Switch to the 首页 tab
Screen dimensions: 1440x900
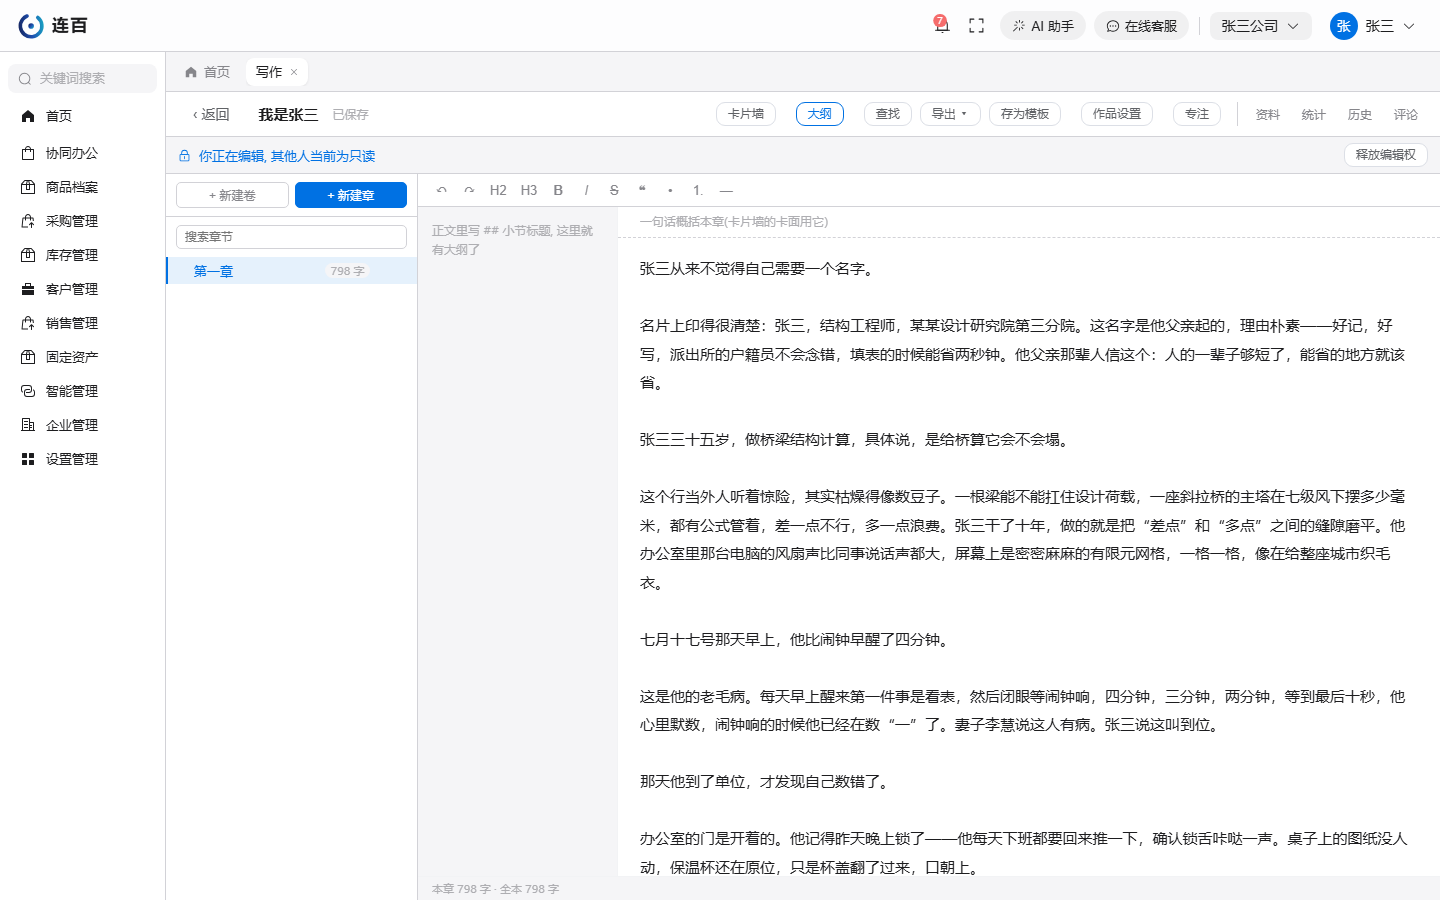(x=208, y=72)
